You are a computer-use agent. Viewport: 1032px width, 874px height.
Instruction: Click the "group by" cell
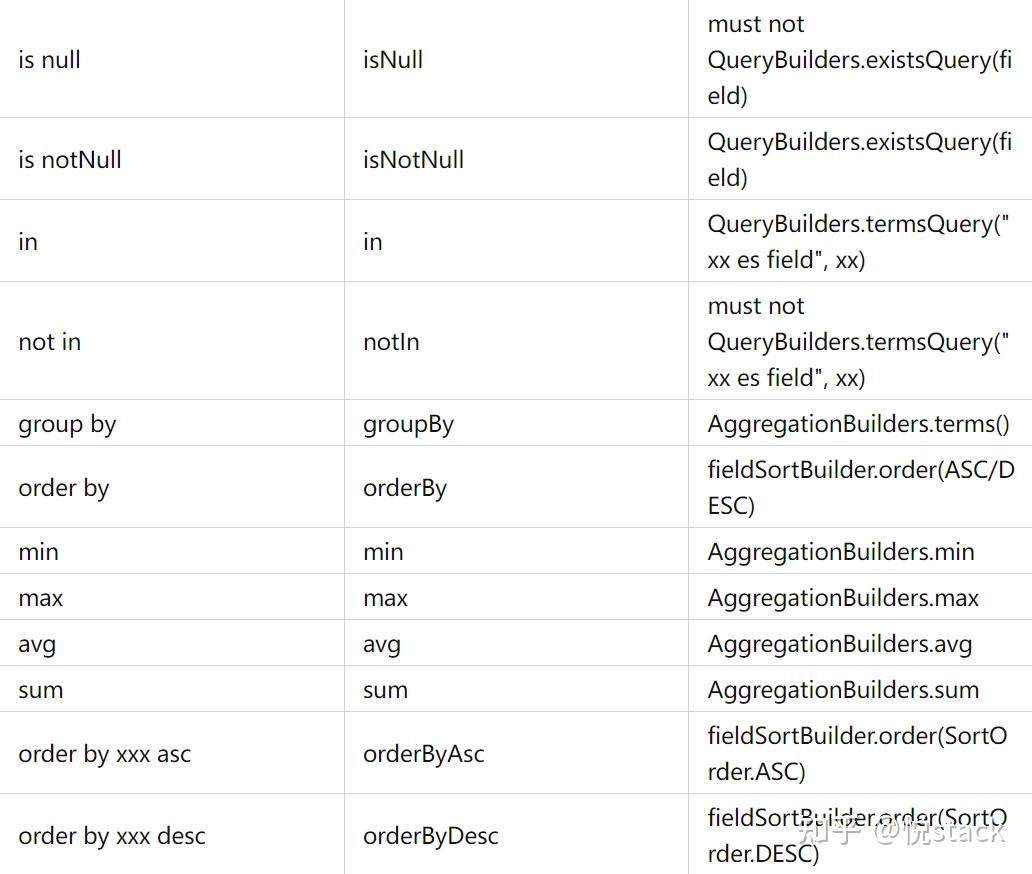[67, 424]
